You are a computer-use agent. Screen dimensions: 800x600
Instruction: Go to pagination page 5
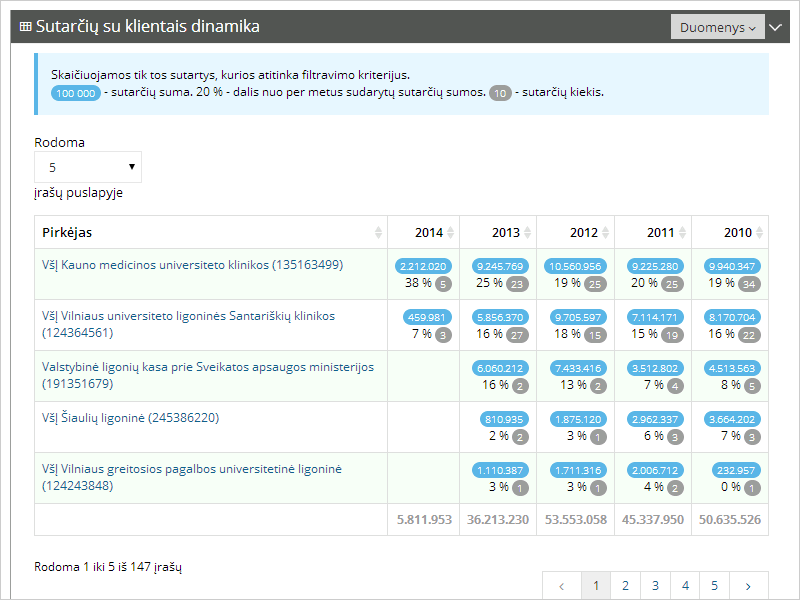pyautogui.click(x=714, y=586)
